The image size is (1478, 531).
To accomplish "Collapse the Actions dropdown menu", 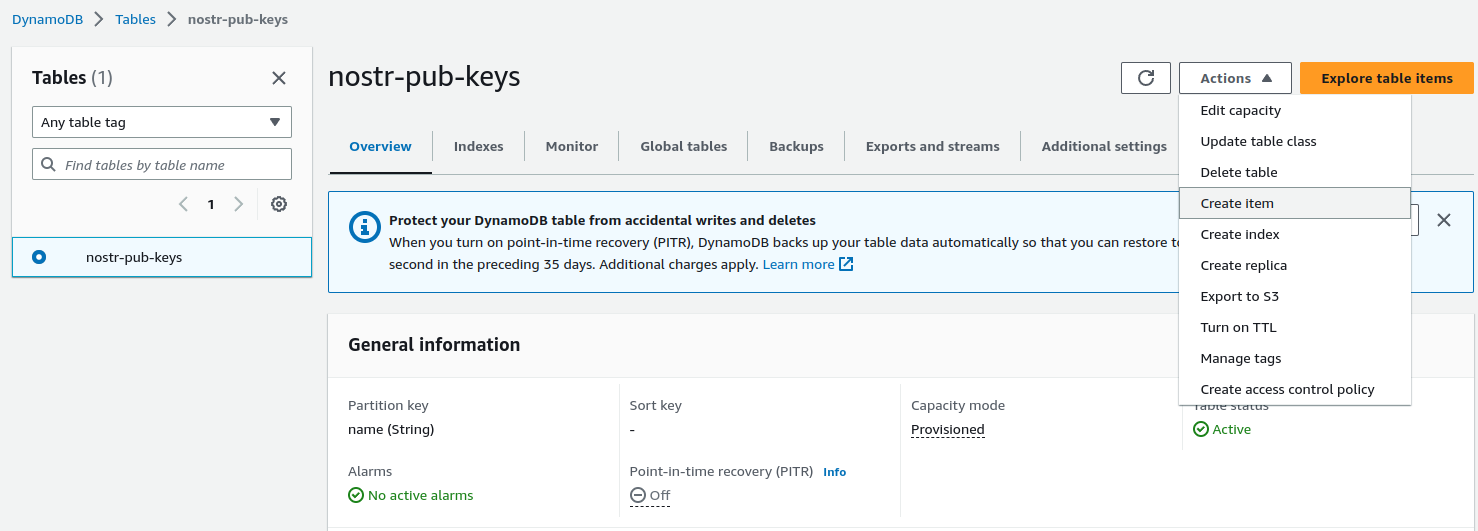I will (x=1235, y=78).
